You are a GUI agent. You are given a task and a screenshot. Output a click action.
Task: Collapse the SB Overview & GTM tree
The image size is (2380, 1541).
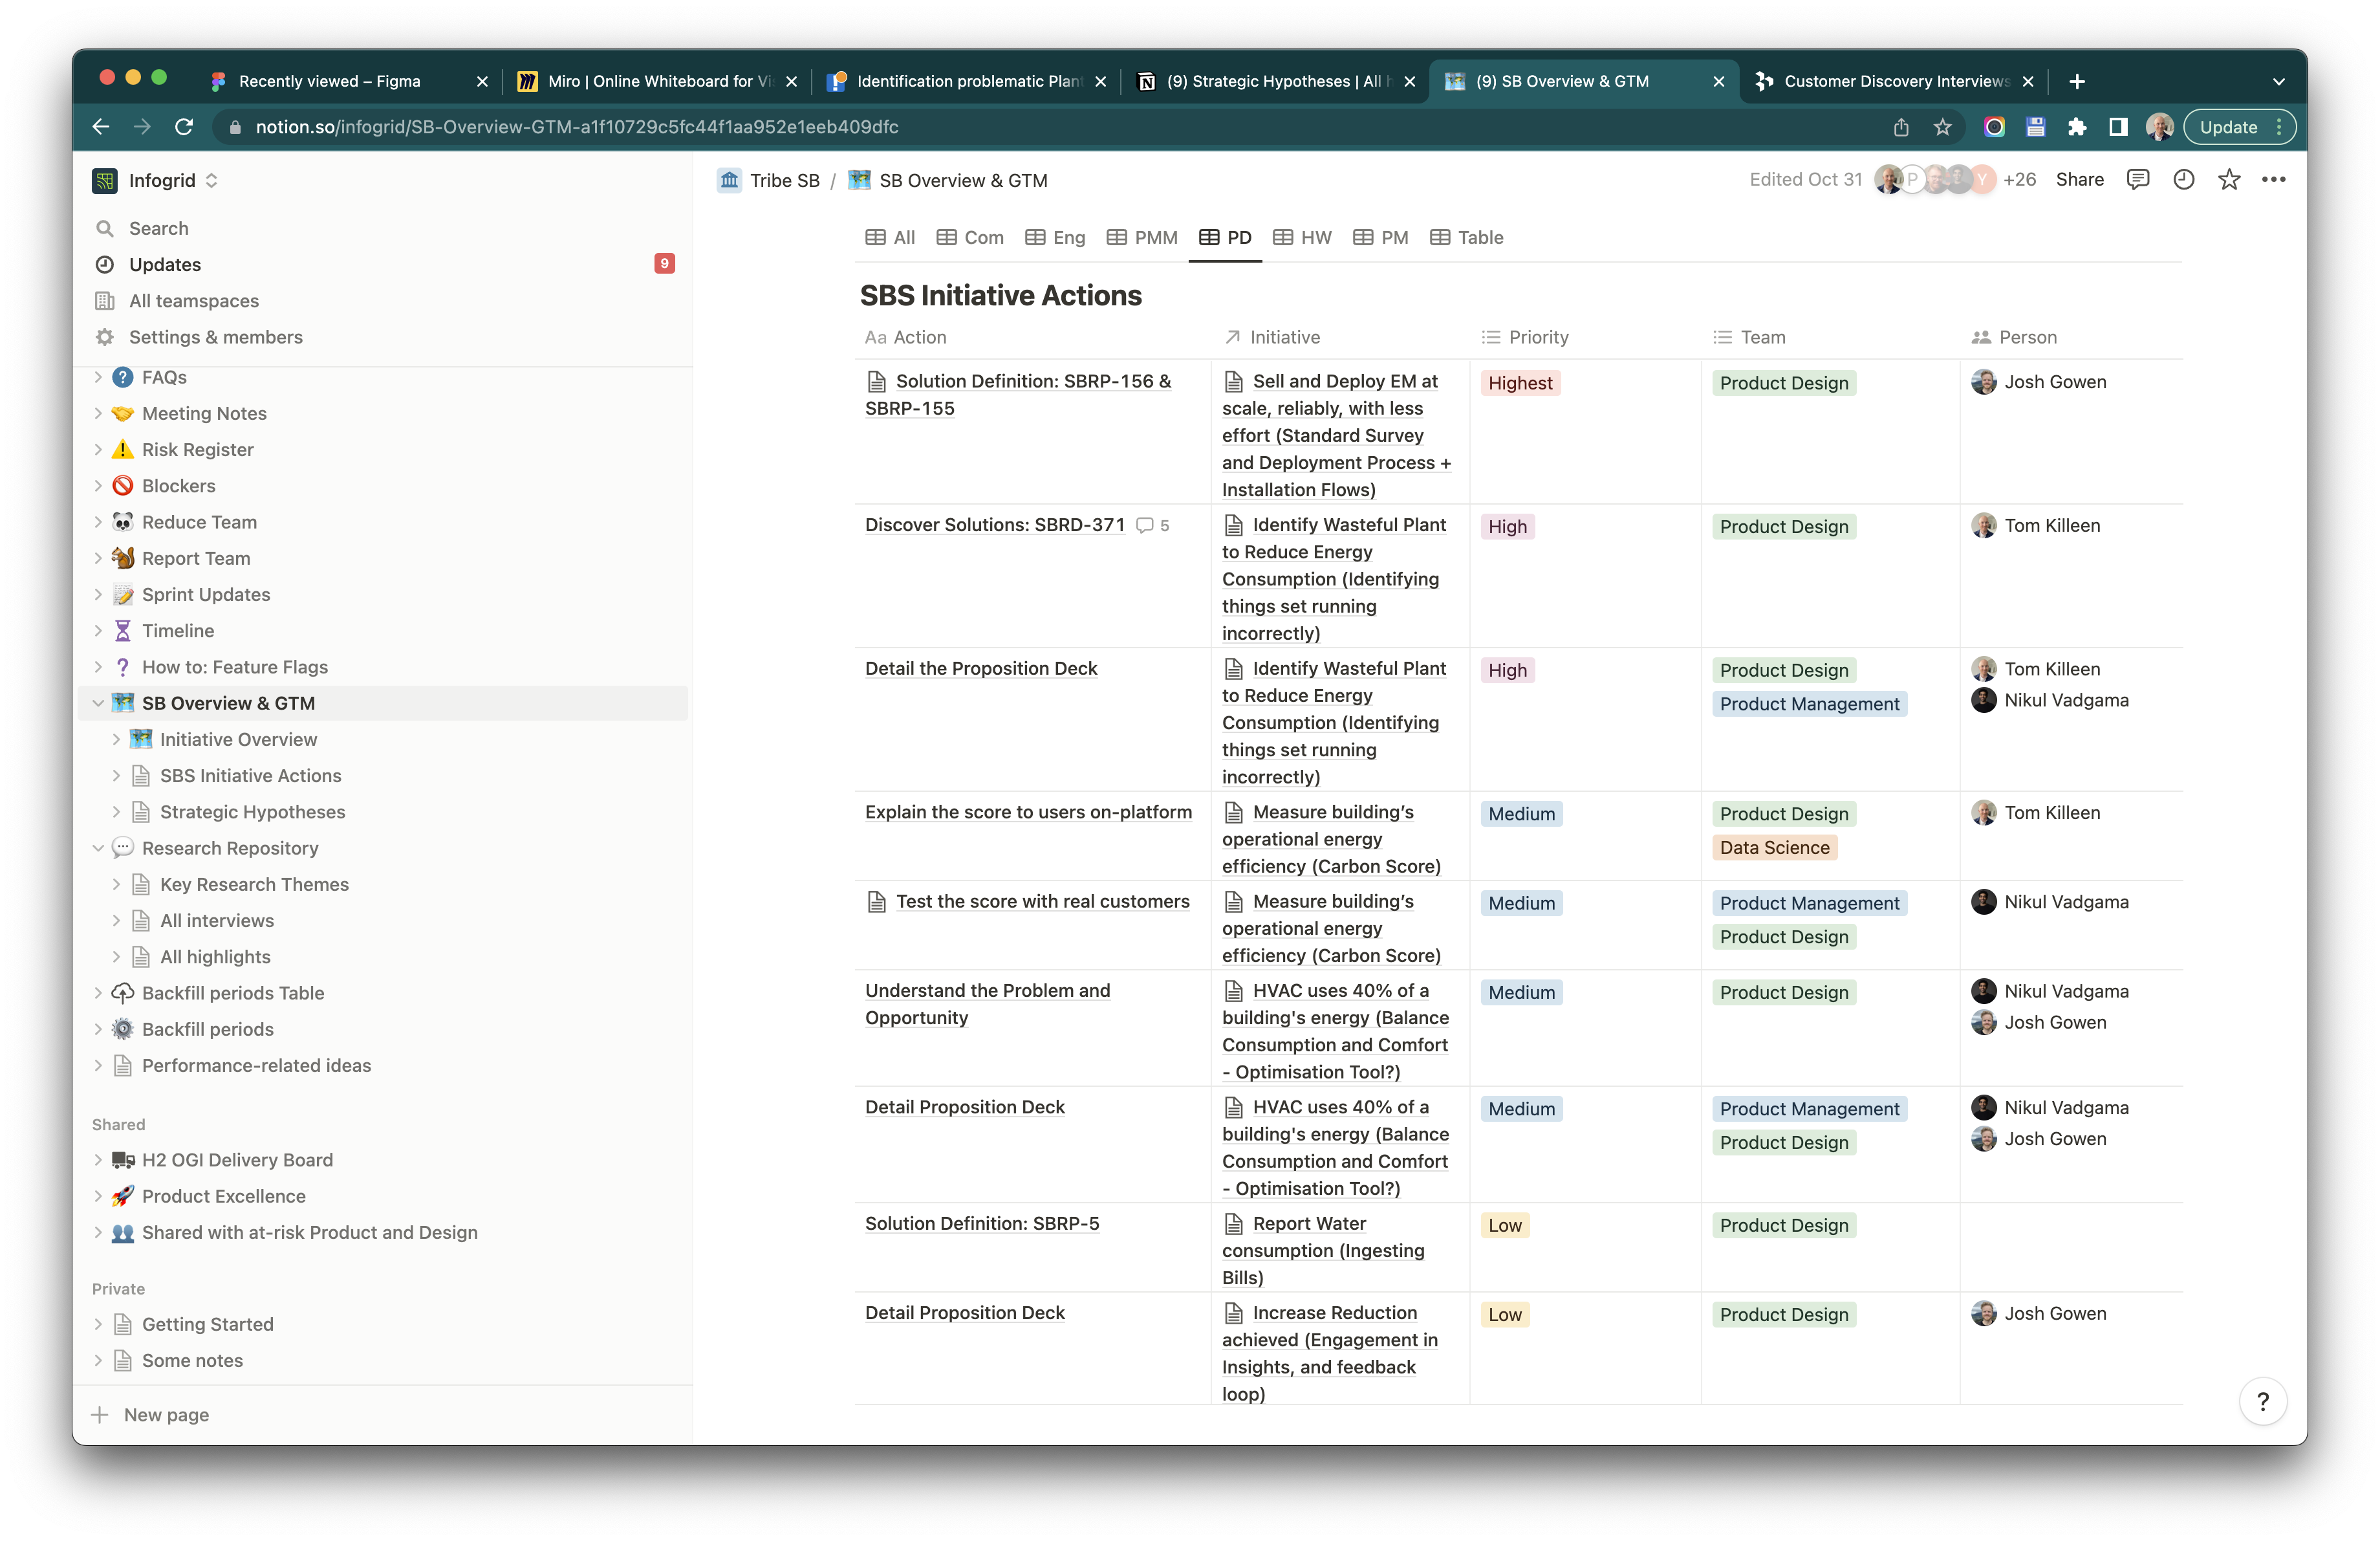click(98, 703)
